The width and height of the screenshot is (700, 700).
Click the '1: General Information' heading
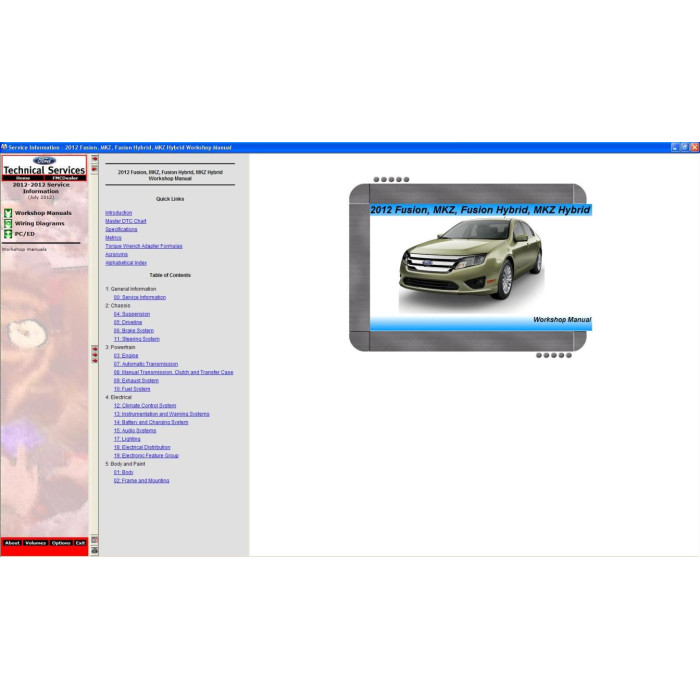(131, 289)
